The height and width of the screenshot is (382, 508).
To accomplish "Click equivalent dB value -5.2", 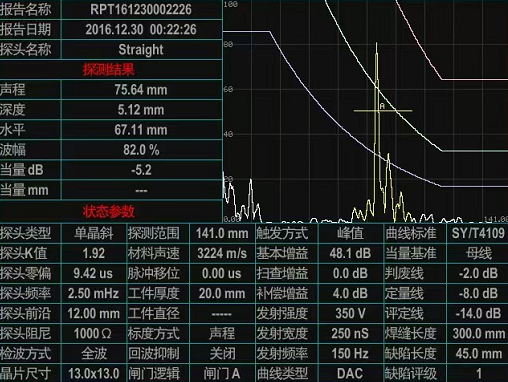I will coord(141,170).
